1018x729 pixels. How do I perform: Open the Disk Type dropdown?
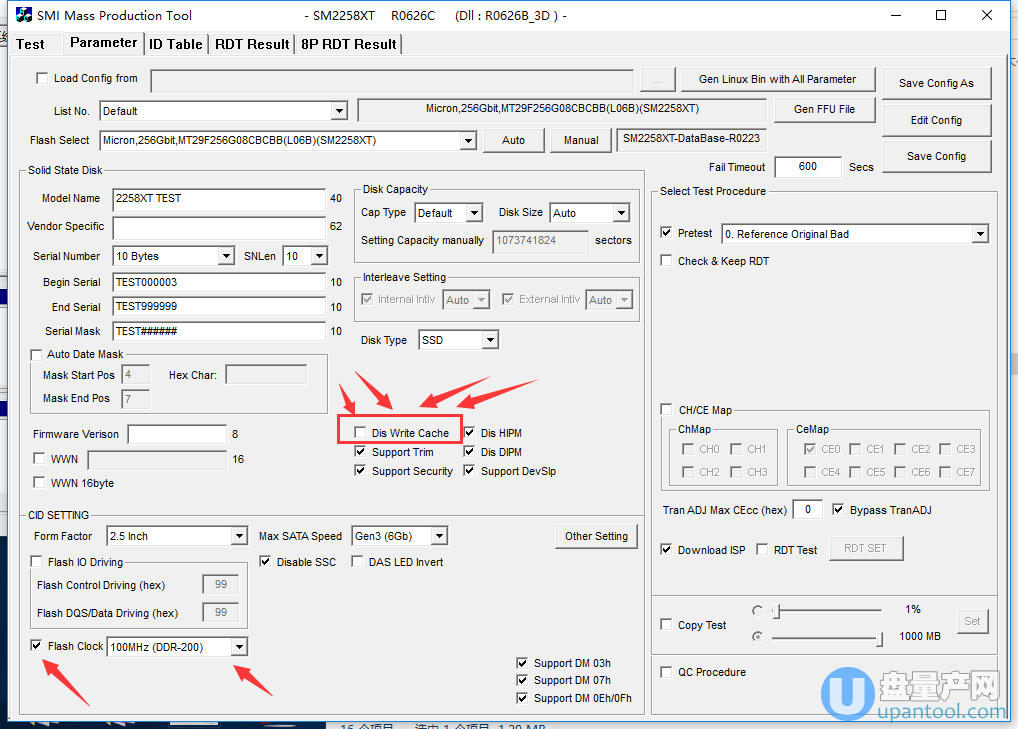click(489, 340)
